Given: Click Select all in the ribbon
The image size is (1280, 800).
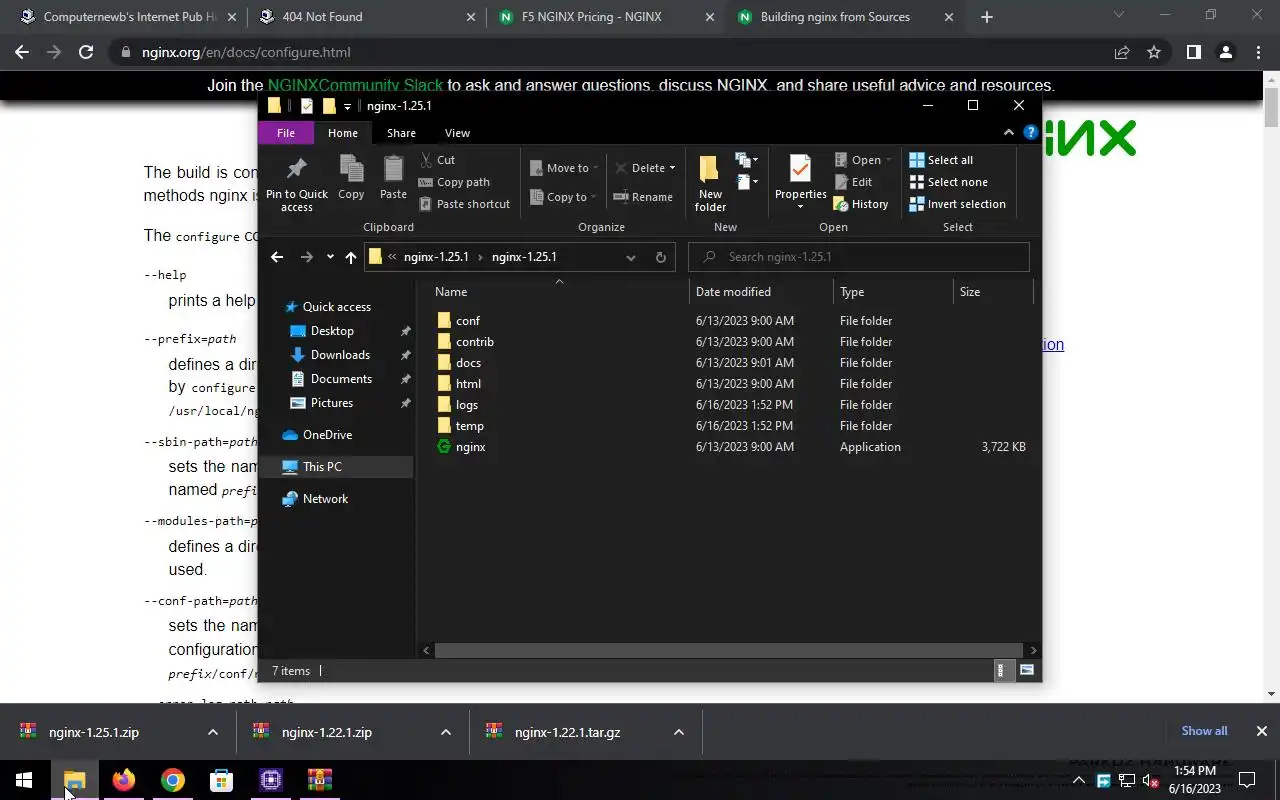Looking at the screenshot, I should 940,160.
